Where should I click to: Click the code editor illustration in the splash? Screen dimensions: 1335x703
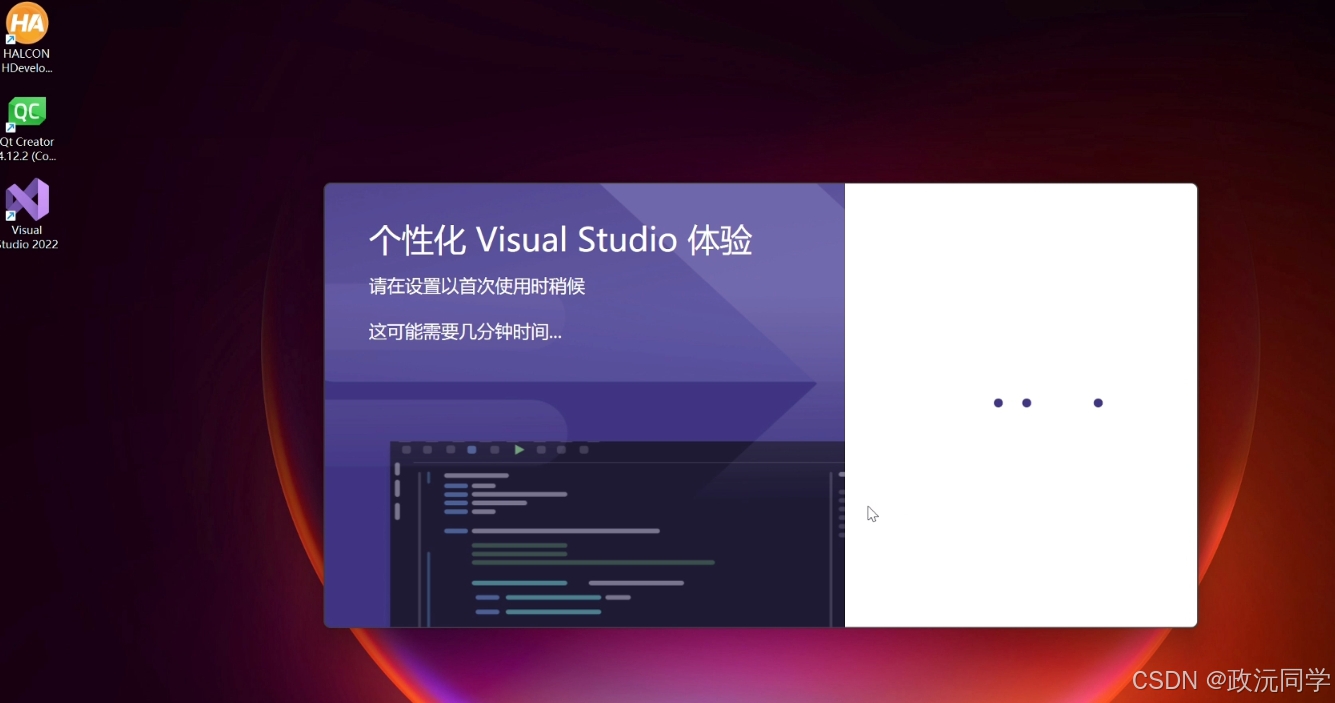click(617, 534)
